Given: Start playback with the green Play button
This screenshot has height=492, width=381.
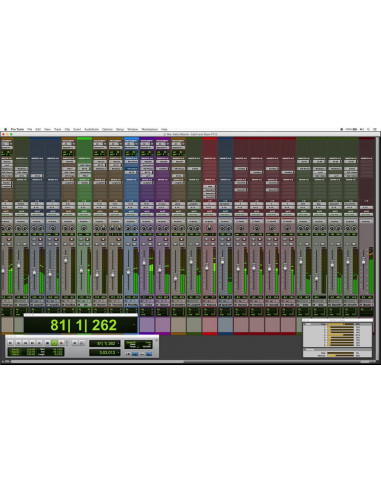Looking at the screenshot, I should [54, 343].
